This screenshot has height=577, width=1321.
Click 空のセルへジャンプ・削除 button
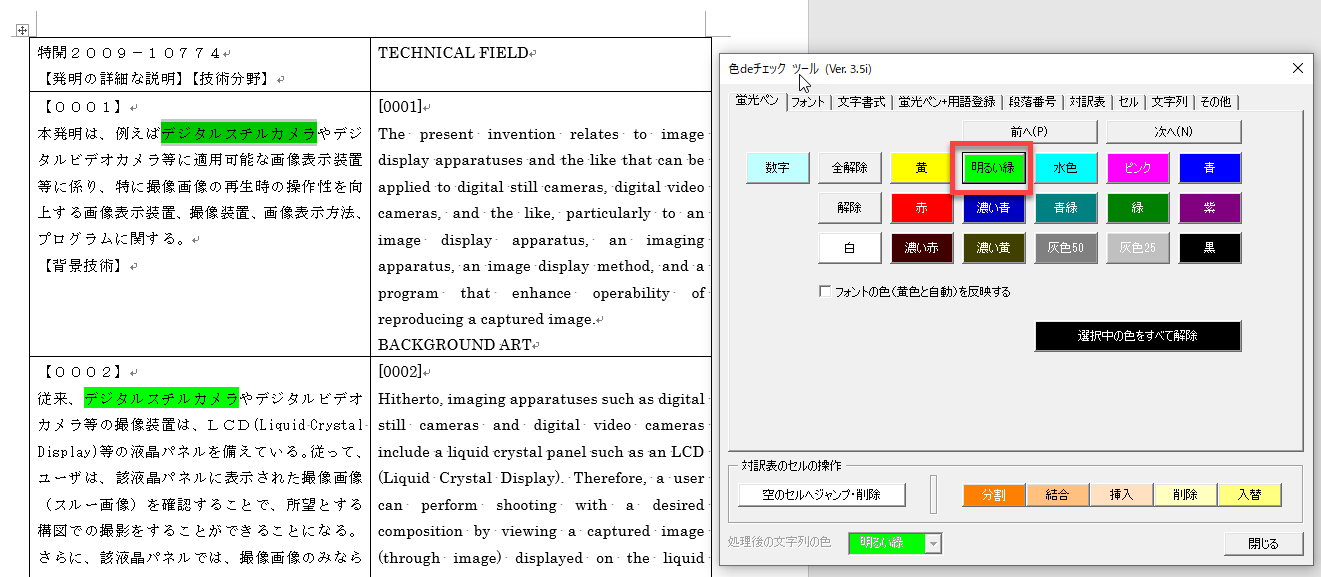822,495
